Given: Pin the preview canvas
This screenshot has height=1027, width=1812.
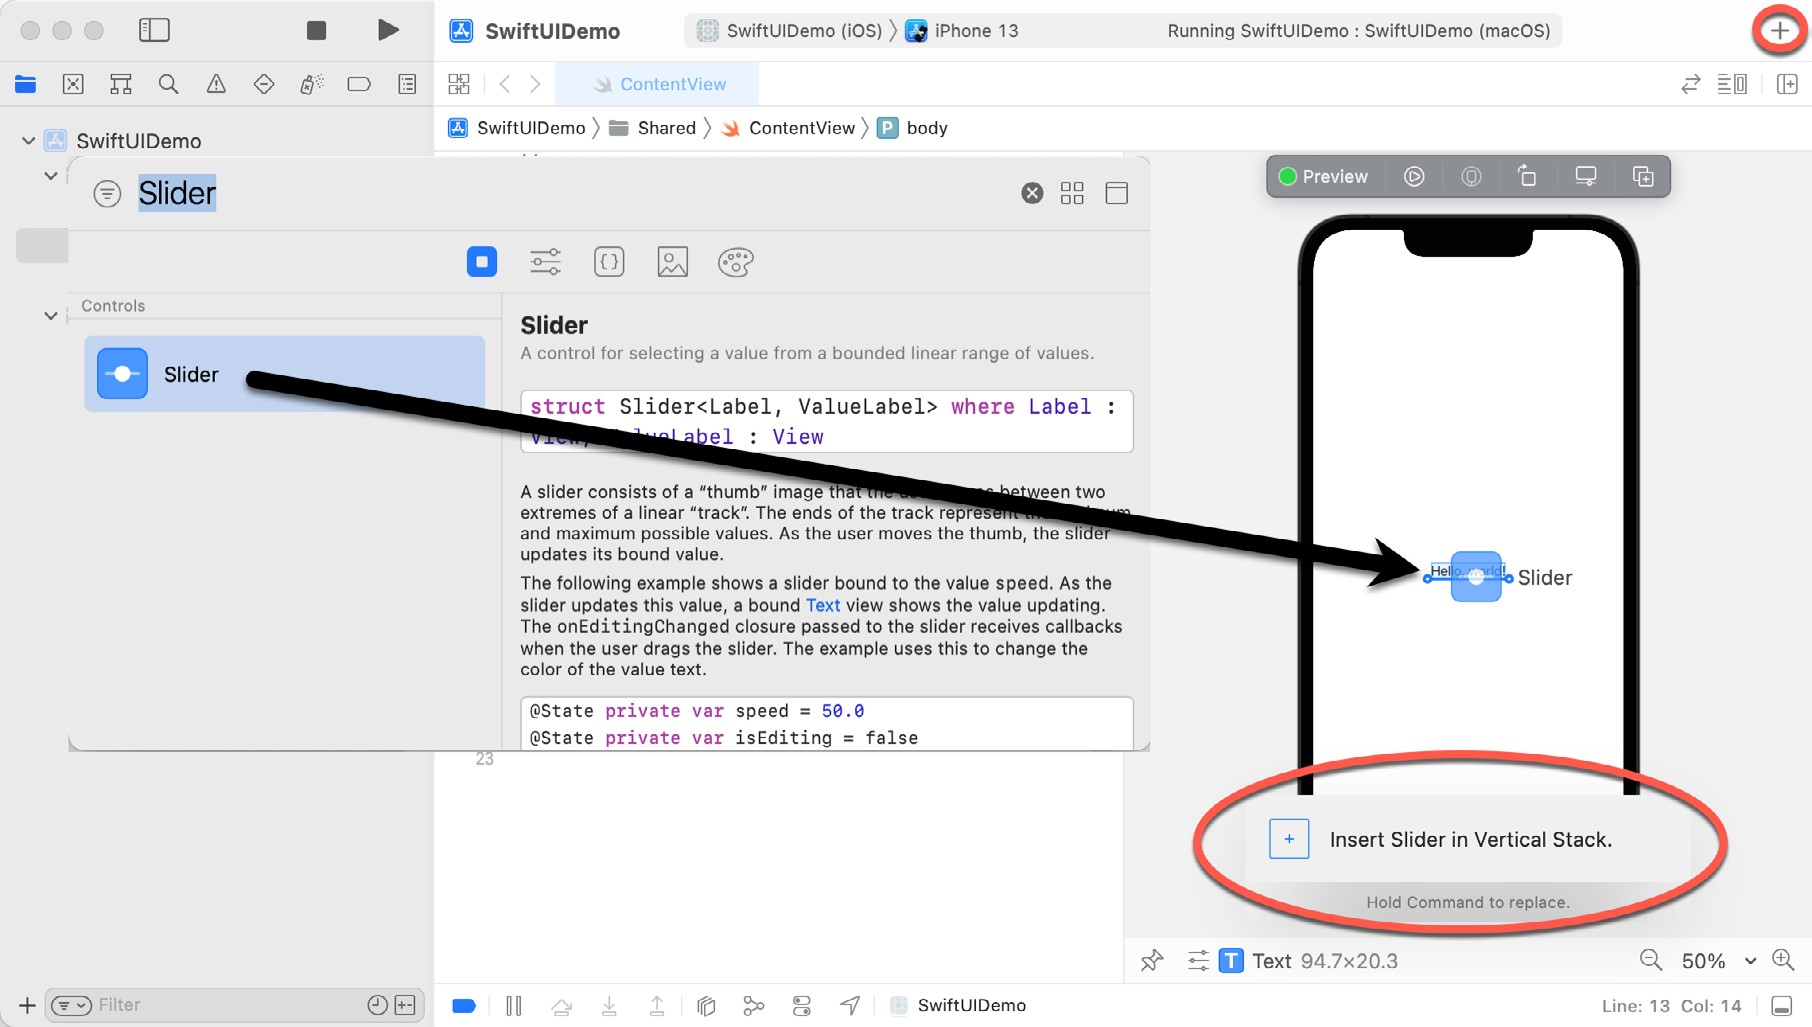Looking at the screenshot, I should tap(1152, 961).
